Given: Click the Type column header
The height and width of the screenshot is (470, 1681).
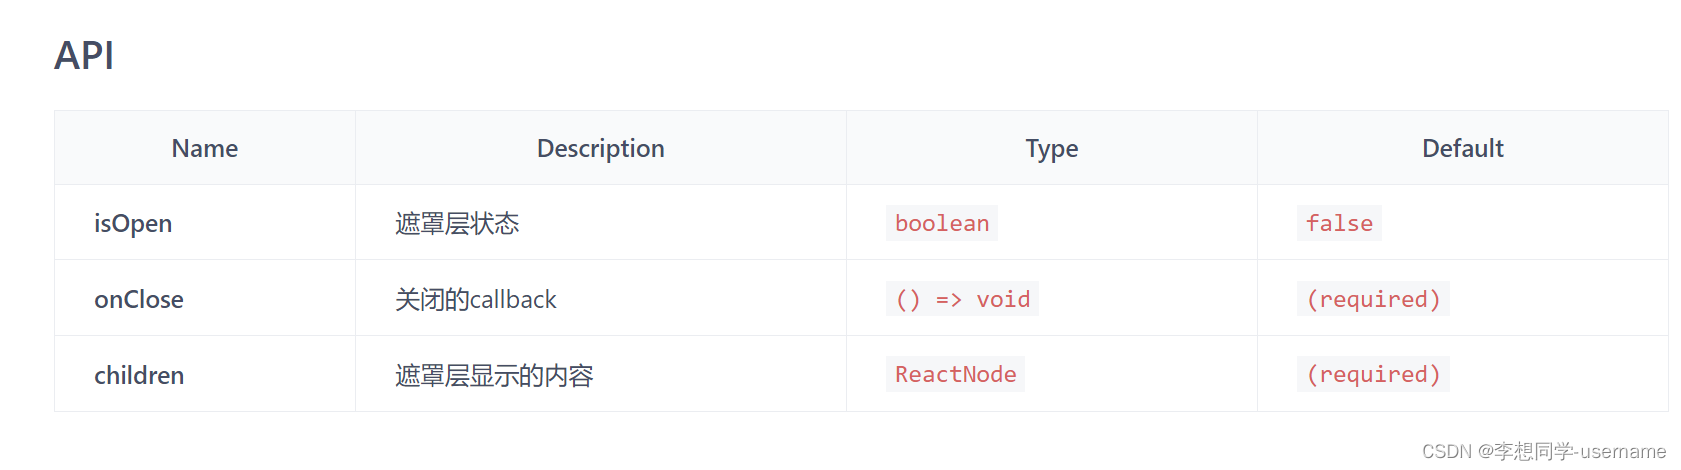Looking at the screenshot, I should [1051, 148].
